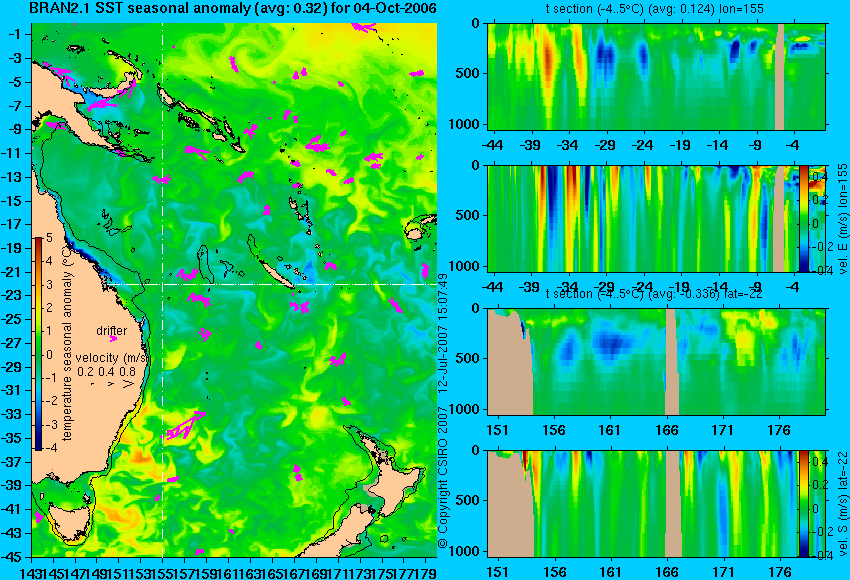Click the '5' tick on temperature anomaly color bar
850x580 pixels.
[x=49, y=237]
